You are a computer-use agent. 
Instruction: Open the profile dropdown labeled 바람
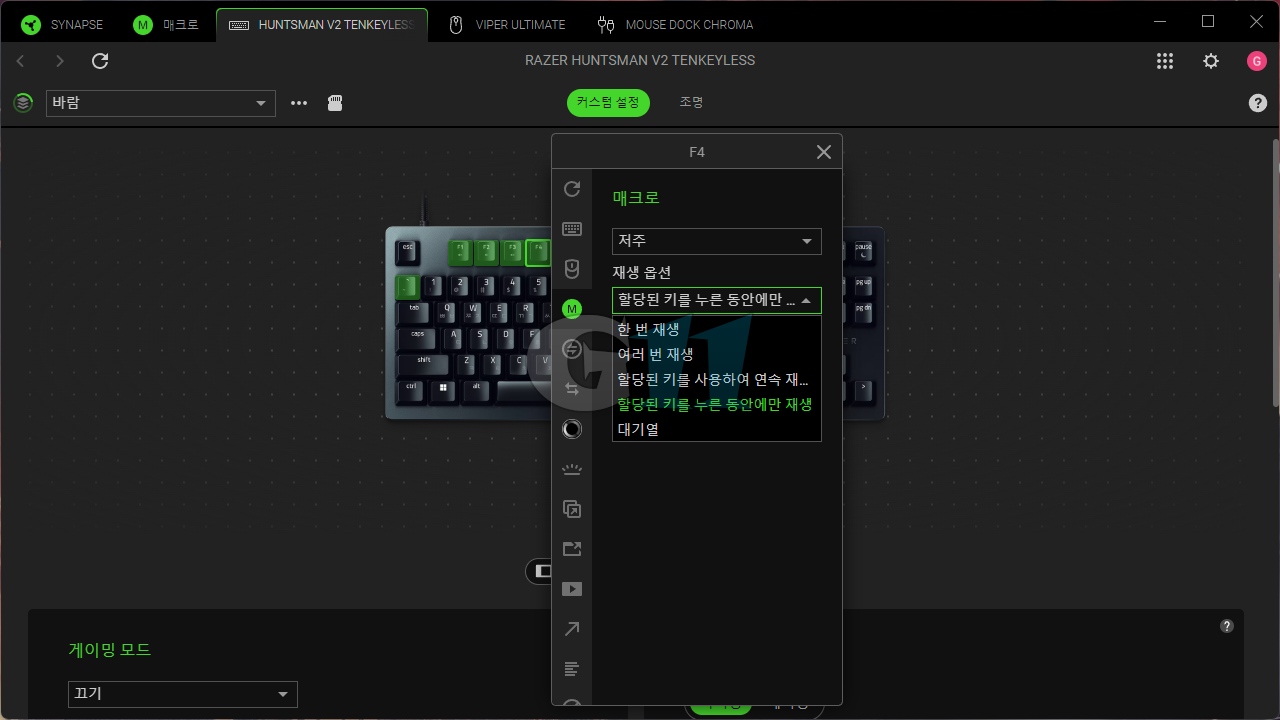(161, 103)
